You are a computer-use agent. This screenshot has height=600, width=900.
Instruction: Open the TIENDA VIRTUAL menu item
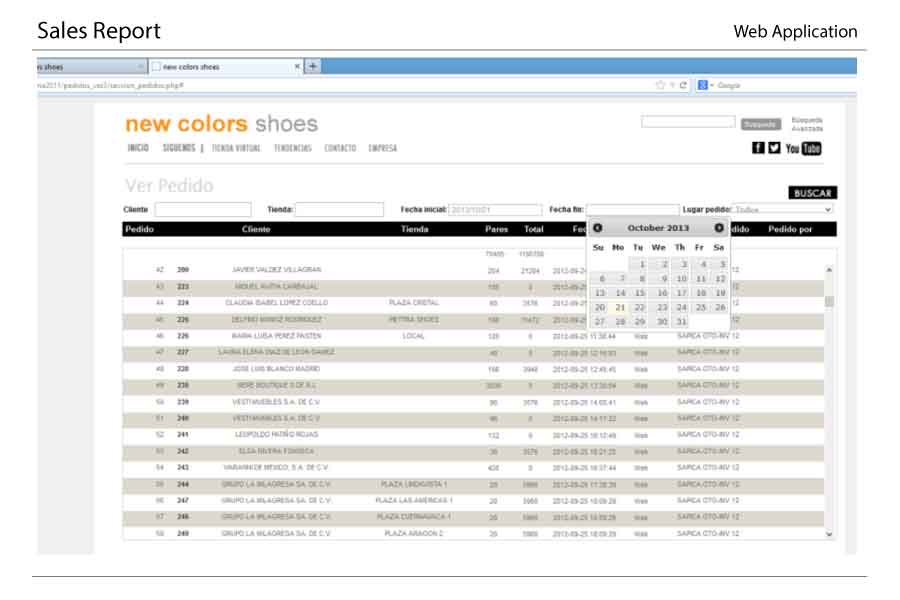(236, 148)
